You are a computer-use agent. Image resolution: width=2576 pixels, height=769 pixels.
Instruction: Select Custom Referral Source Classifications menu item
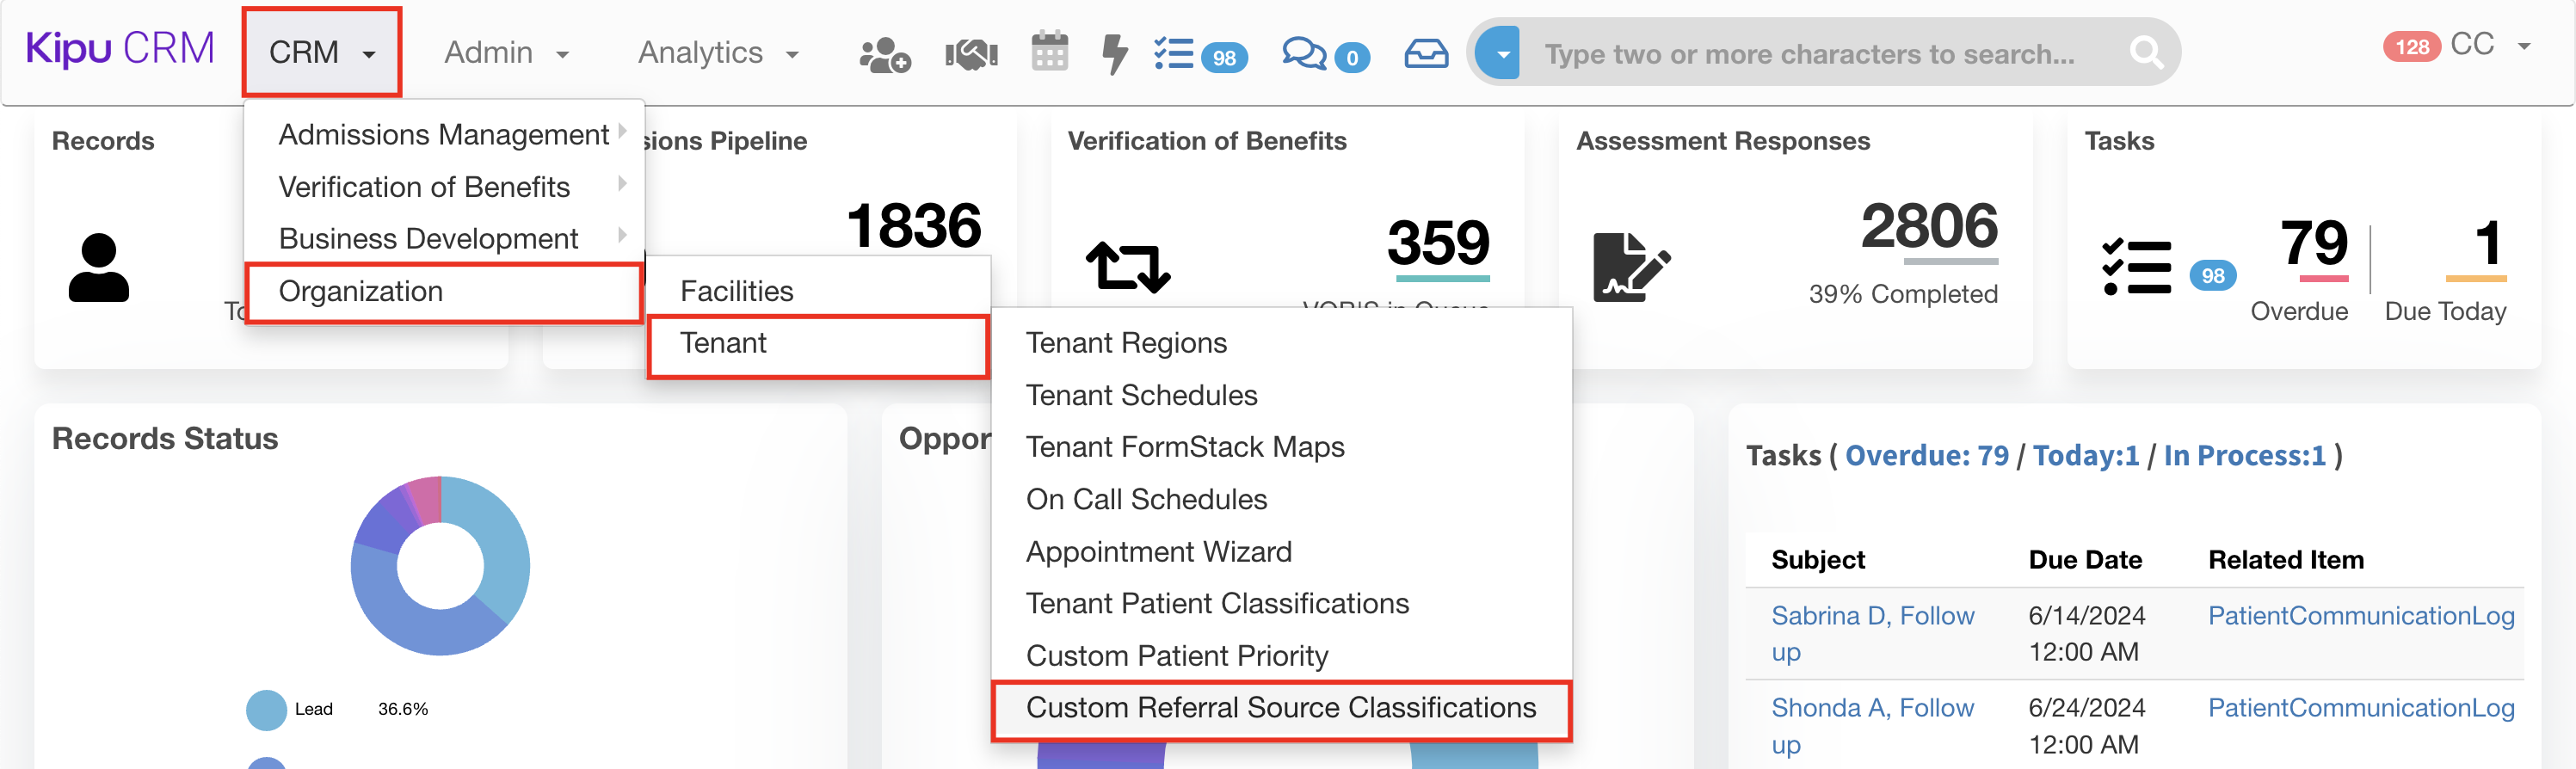point(1280,708)
